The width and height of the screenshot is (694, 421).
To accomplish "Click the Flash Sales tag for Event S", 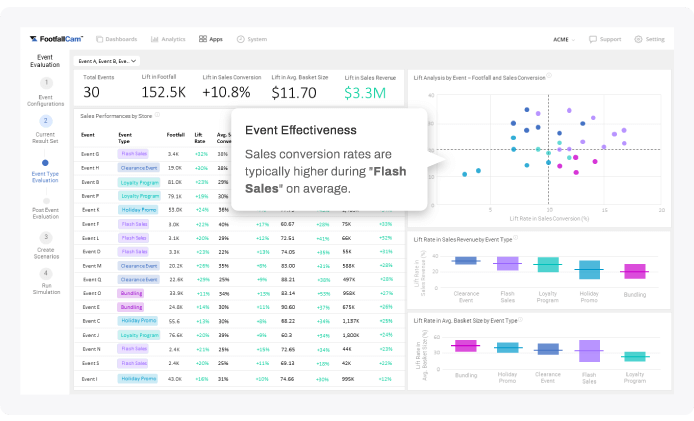I will [x=133, y=363].
